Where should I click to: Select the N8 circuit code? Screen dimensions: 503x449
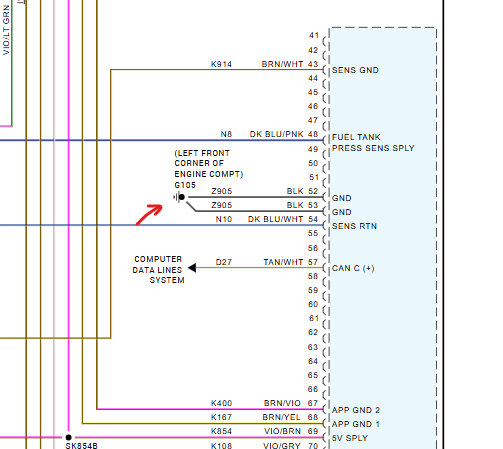tap(226, 134)
